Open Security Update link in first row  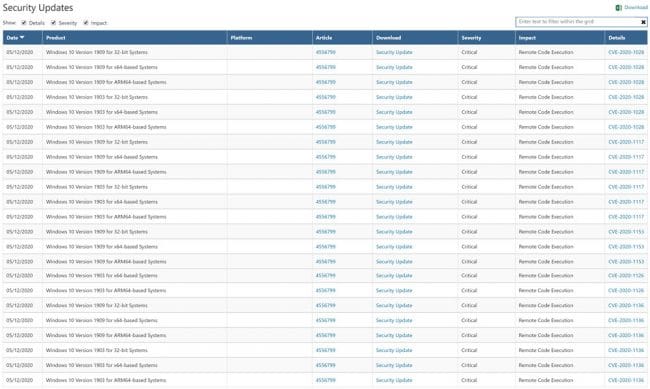[x=394, y=52]
